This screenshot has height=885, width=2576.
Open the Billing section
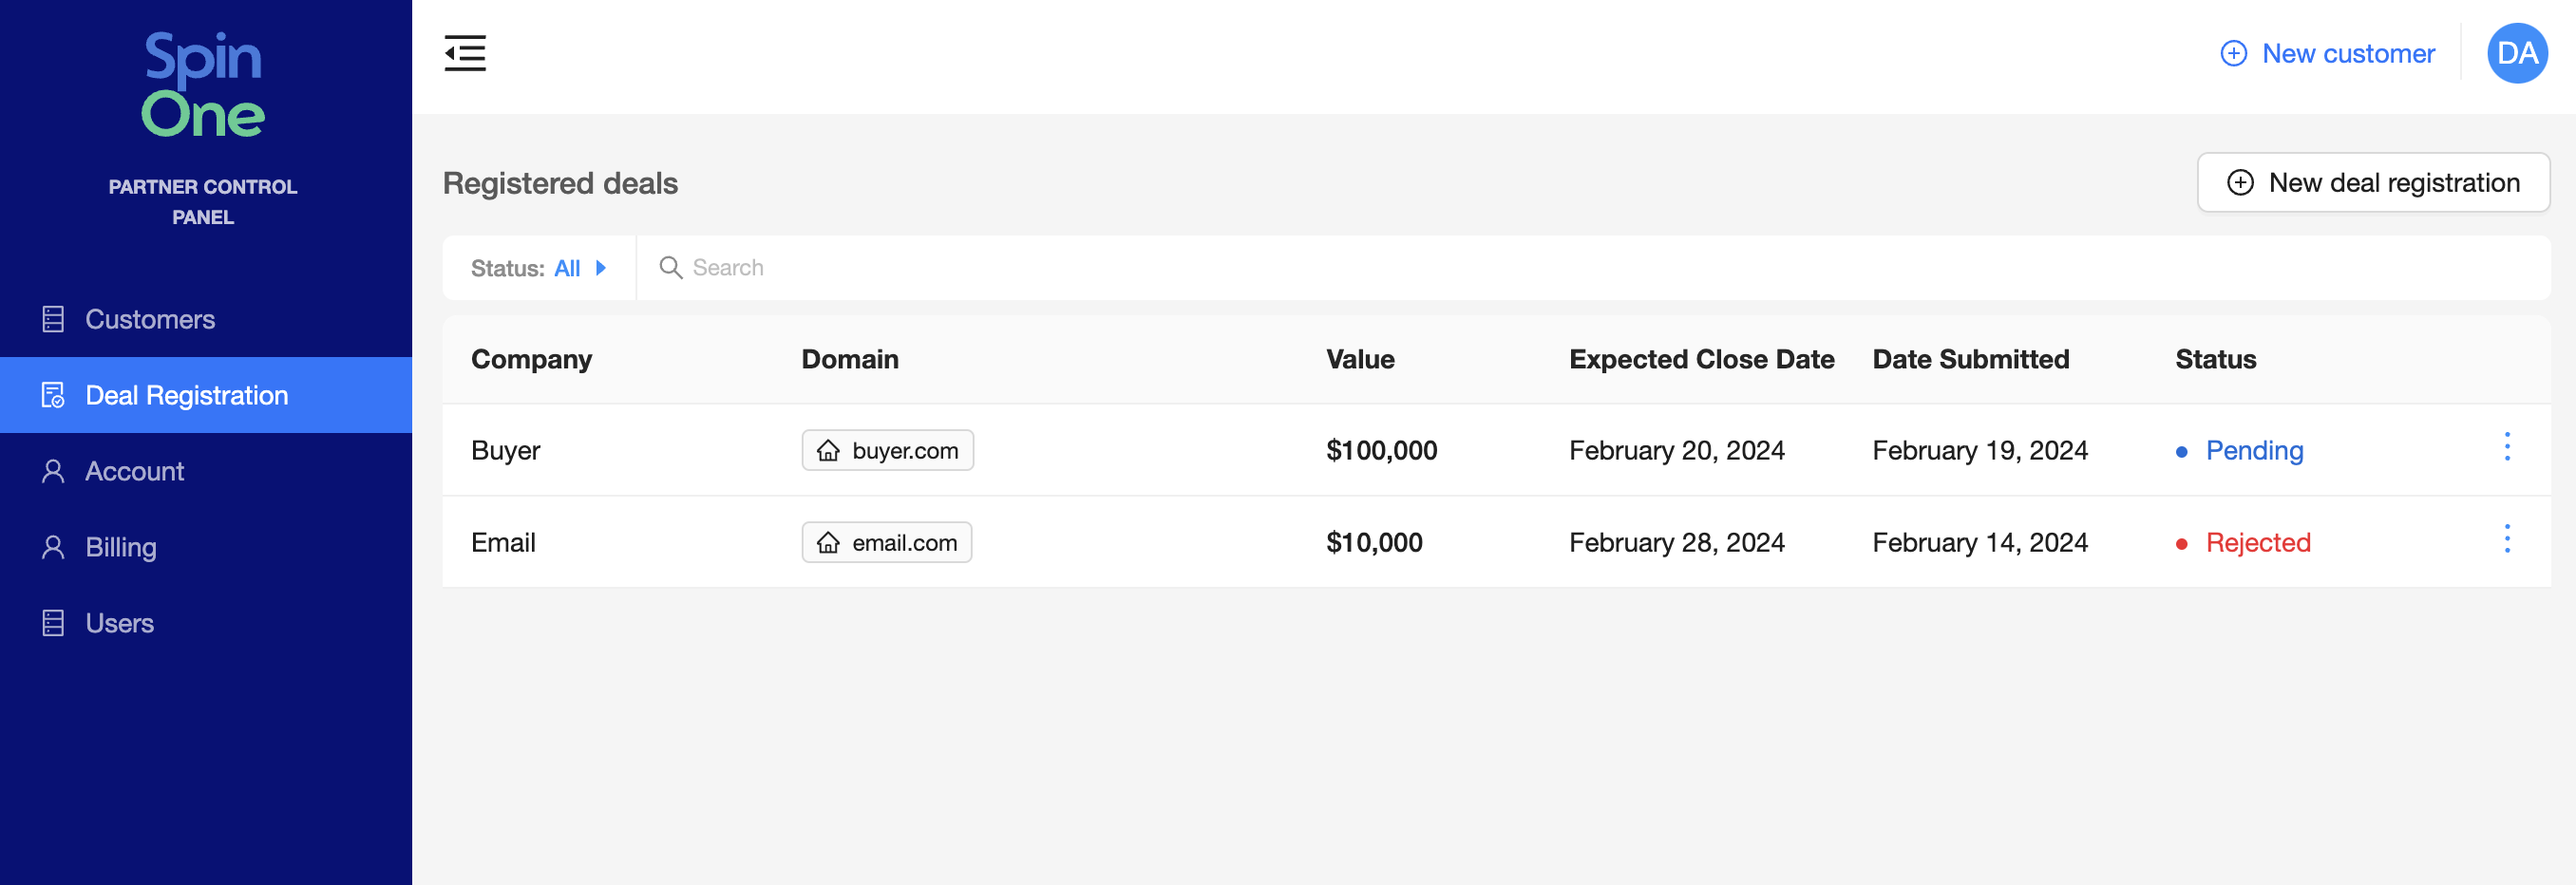121,547
